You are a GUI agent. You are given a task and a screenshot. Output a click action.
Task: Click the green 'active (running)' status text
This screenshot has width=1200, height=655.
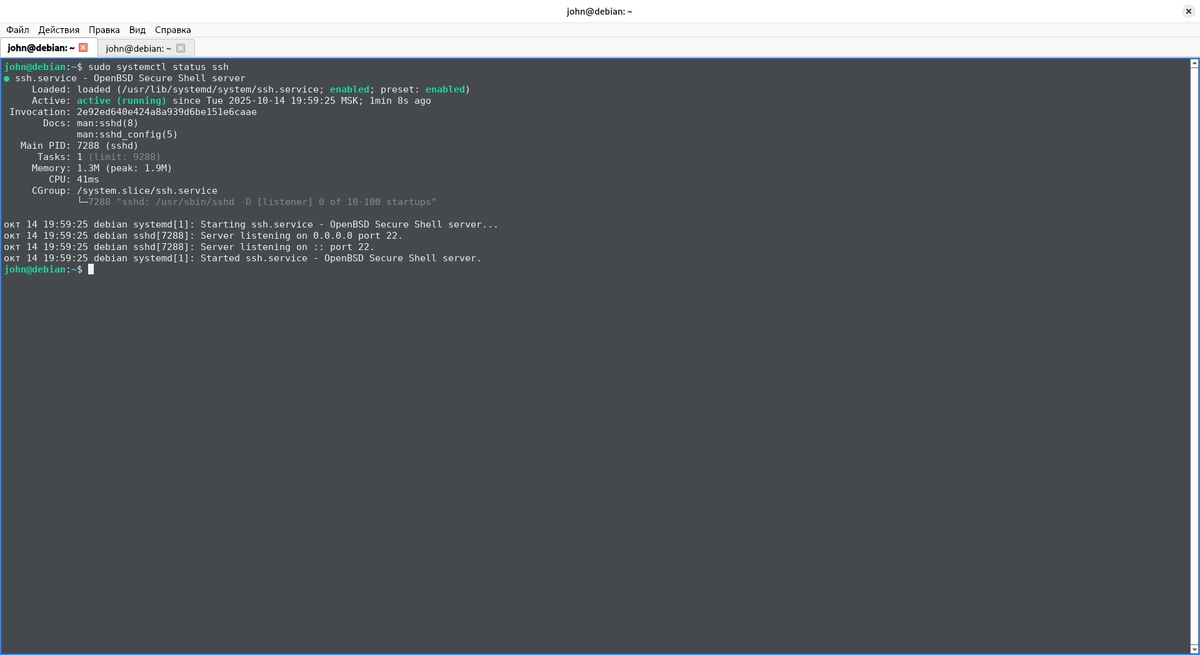[122, 101]
